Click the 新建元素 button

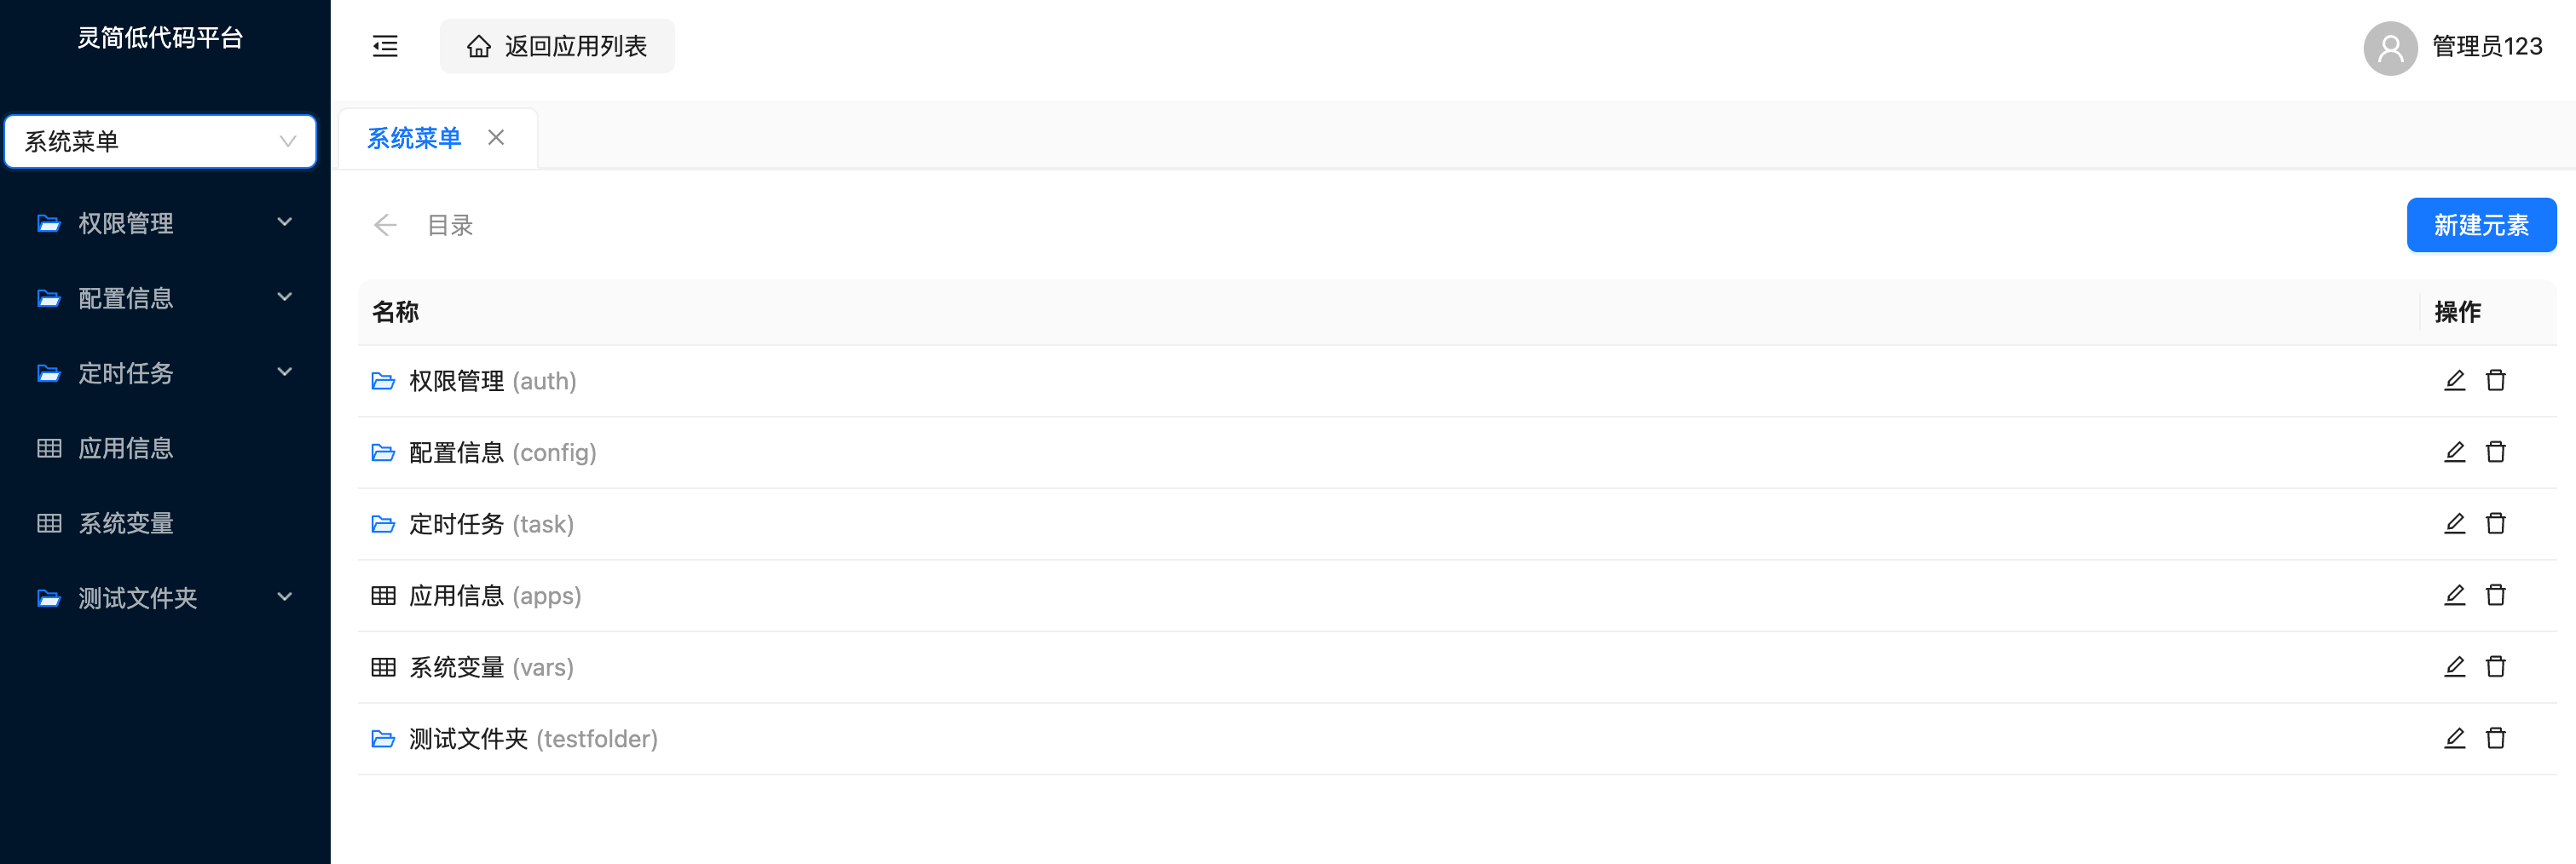(x=2480, y=225)
